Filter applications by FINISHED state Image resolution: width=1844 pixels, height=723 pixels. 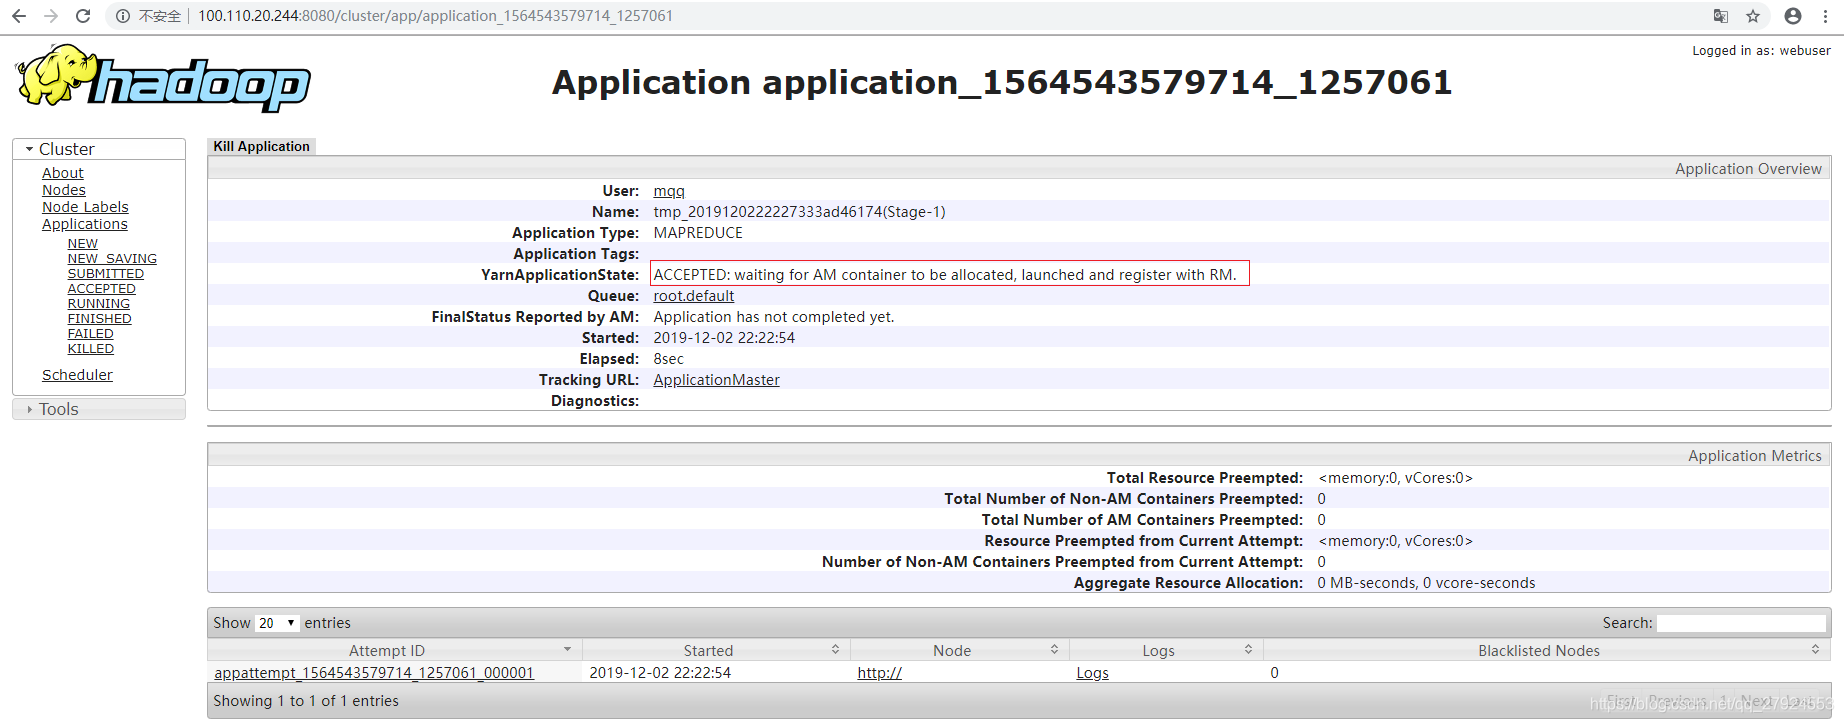tap(99, 319)
